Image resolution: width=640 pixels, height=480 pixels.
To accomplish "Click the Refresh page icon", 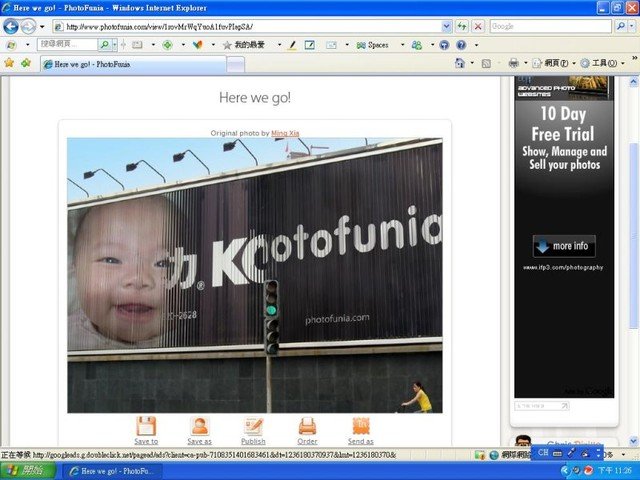I will 462,27.
